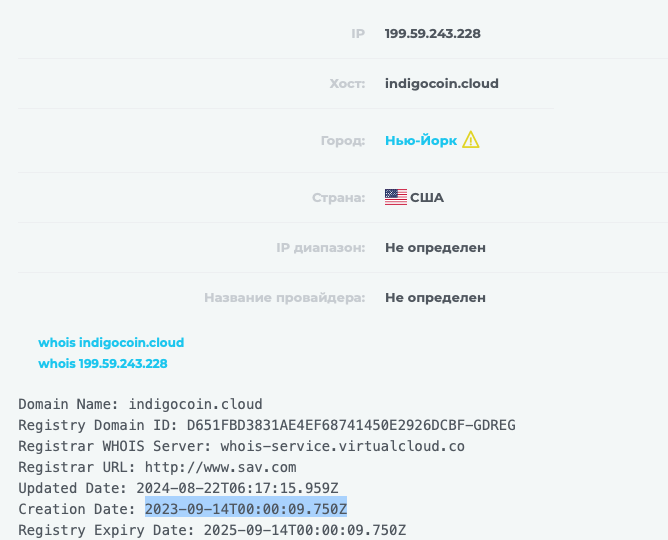Follow the whois 199.59.243.228 link
This screenshot has height=540, width=668.
point(103,364)
